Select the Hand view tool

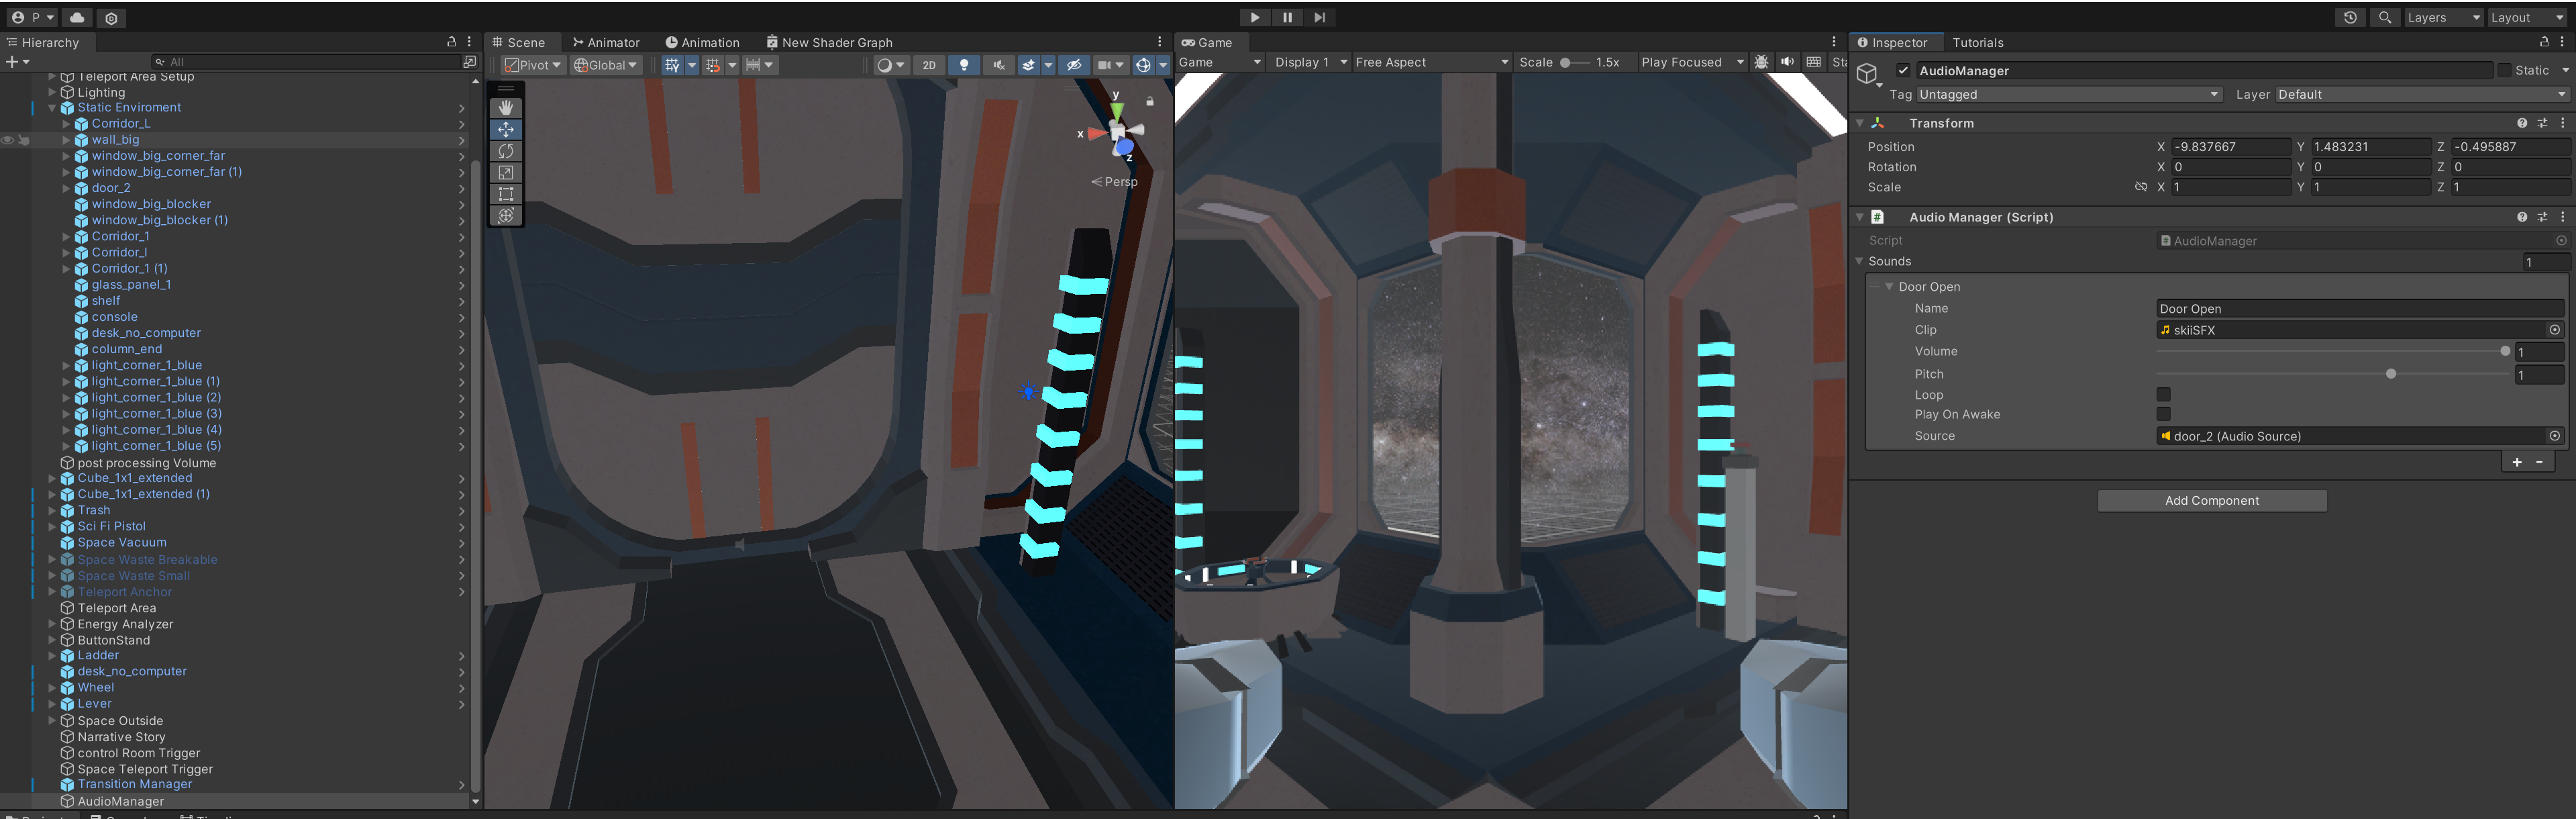(506, 107)
